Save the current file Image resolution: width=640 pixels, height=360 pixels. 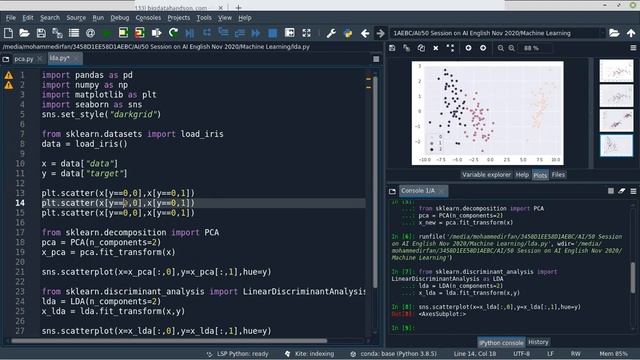41,33
